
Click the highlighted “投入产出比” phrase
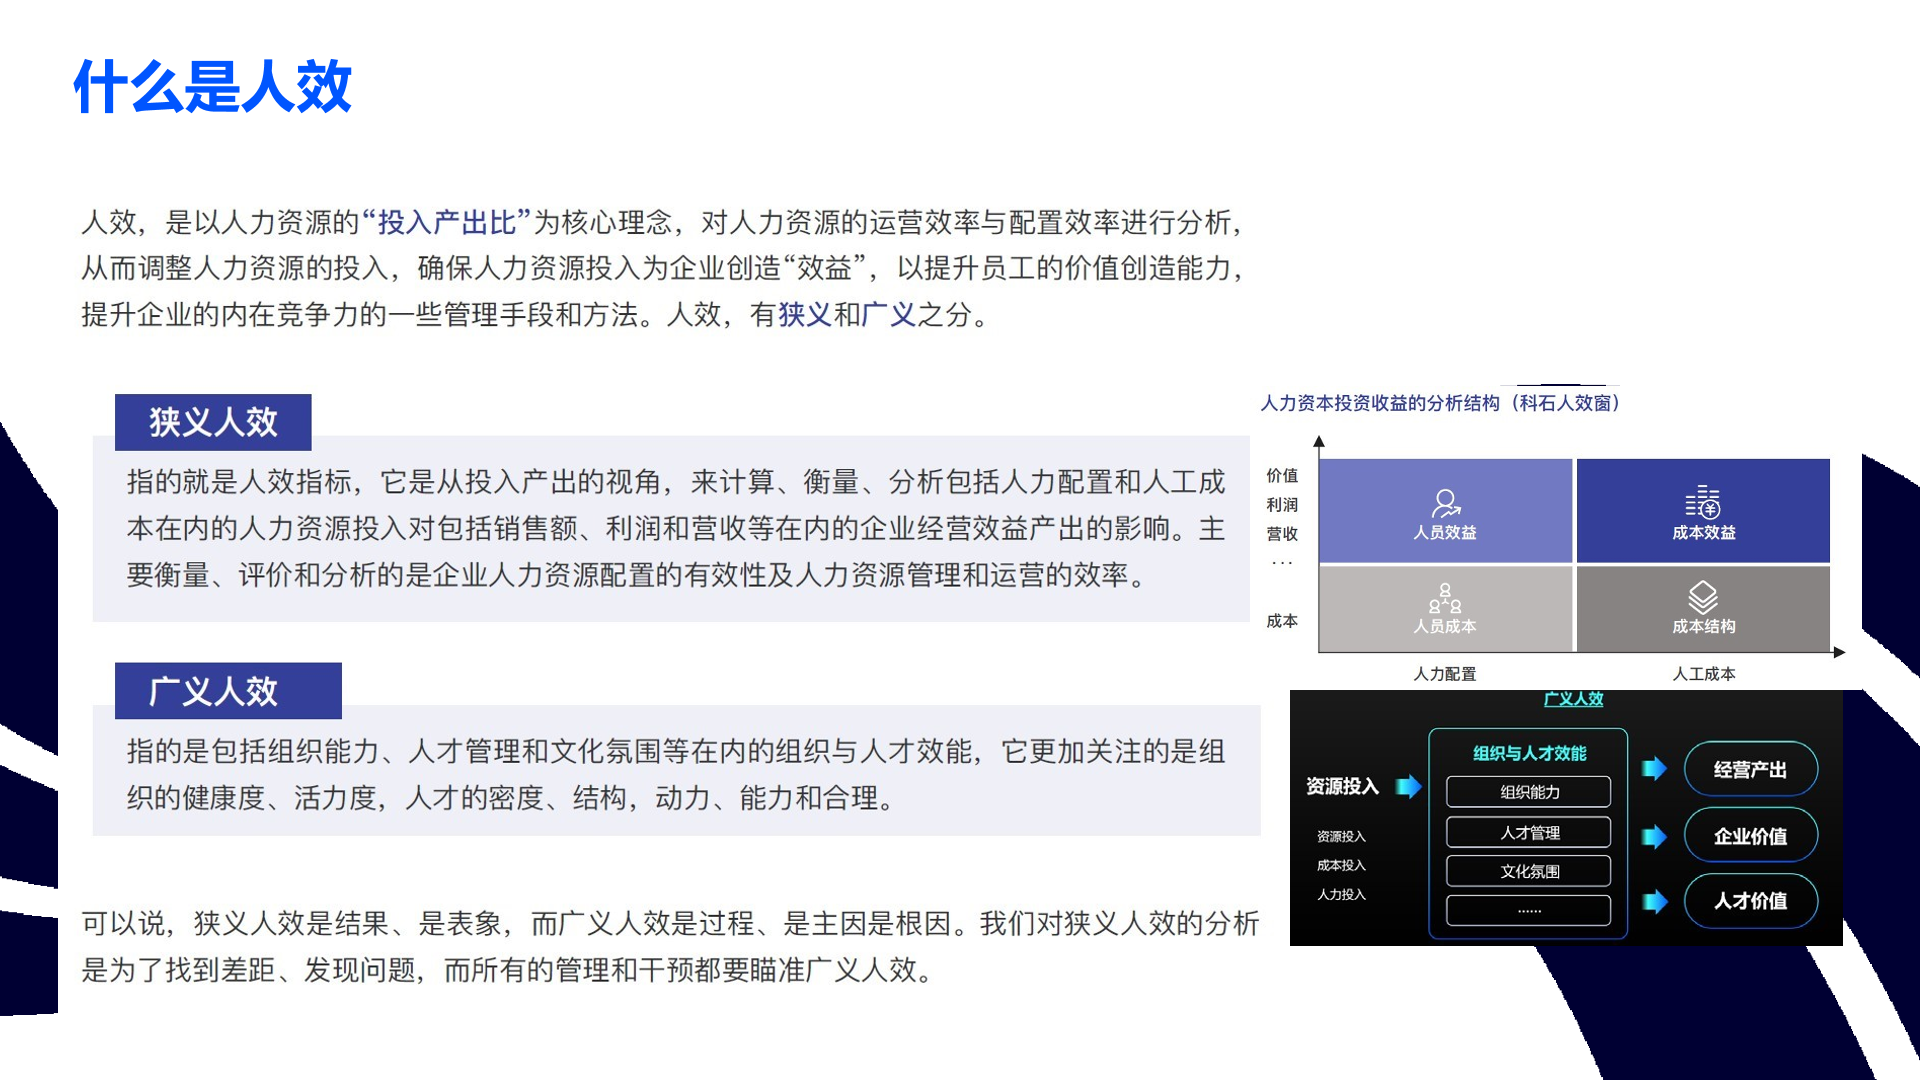(x=446, y=222)
